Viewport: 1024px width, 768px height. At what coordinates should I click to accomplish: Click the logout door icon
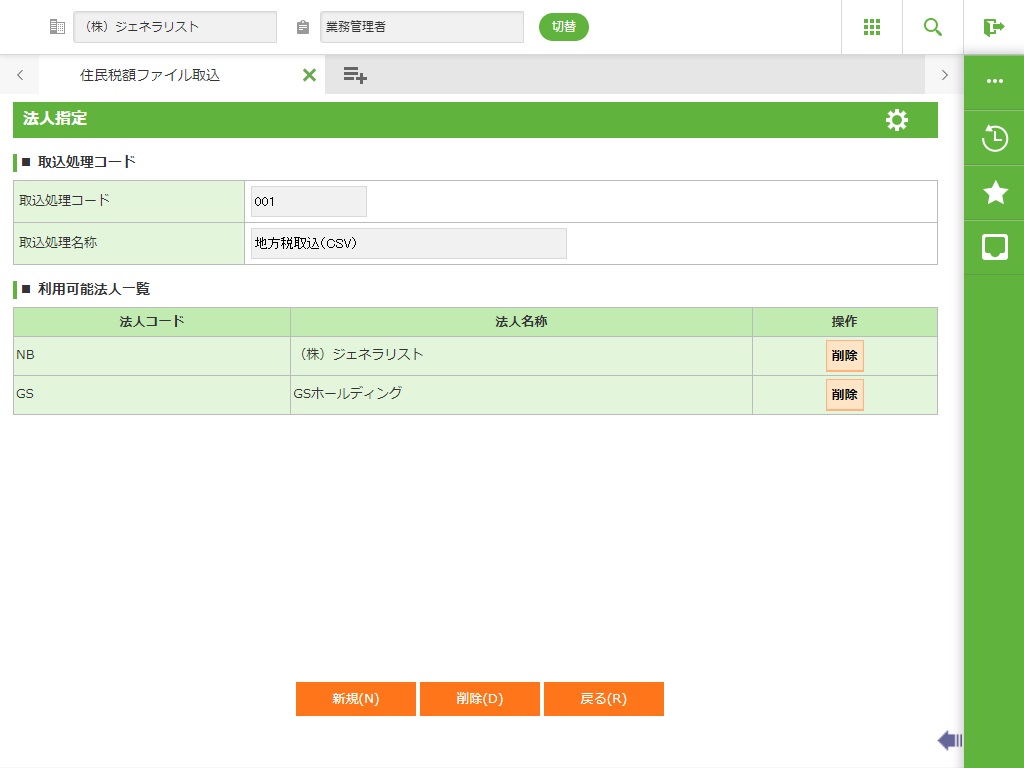point(993,27)
